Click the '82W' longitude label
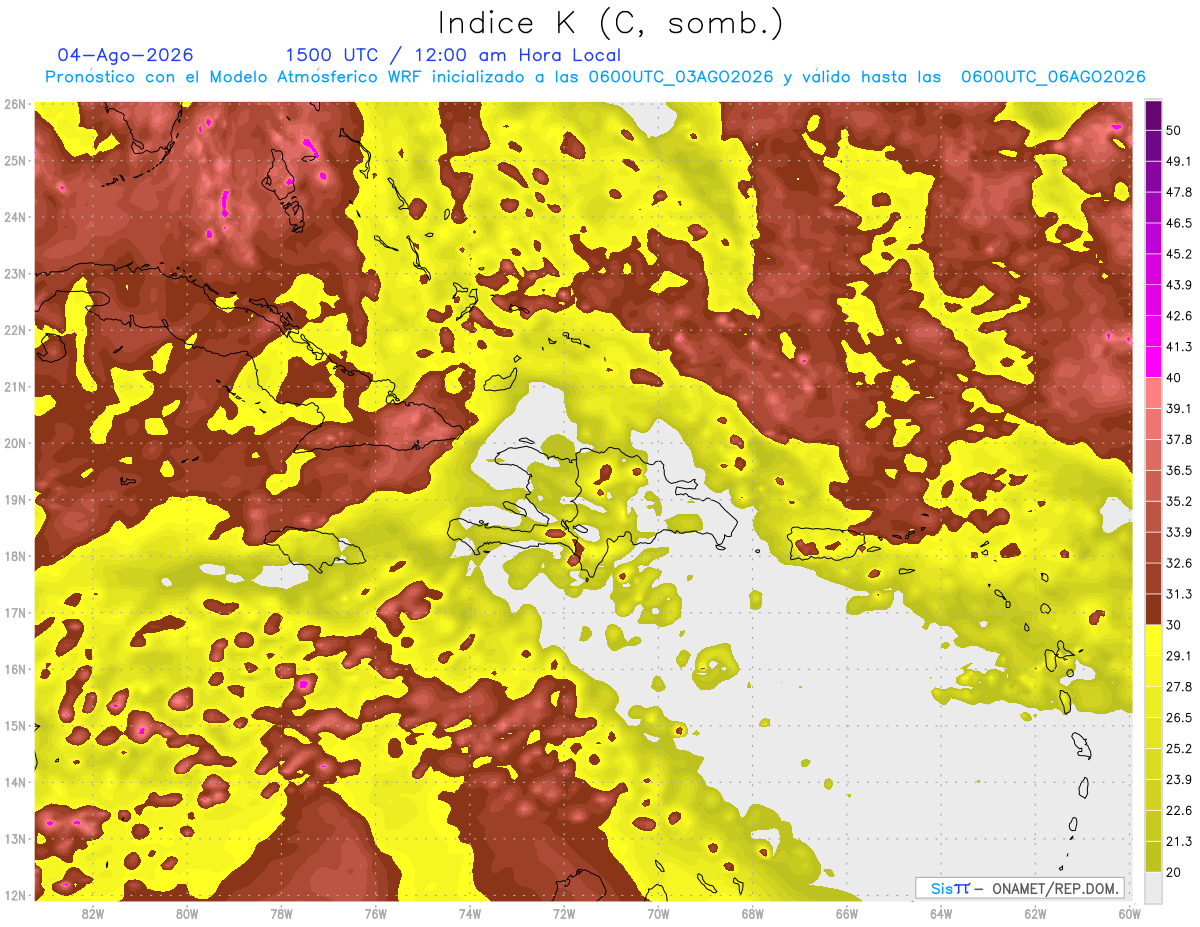 click(x=92, y=914)
